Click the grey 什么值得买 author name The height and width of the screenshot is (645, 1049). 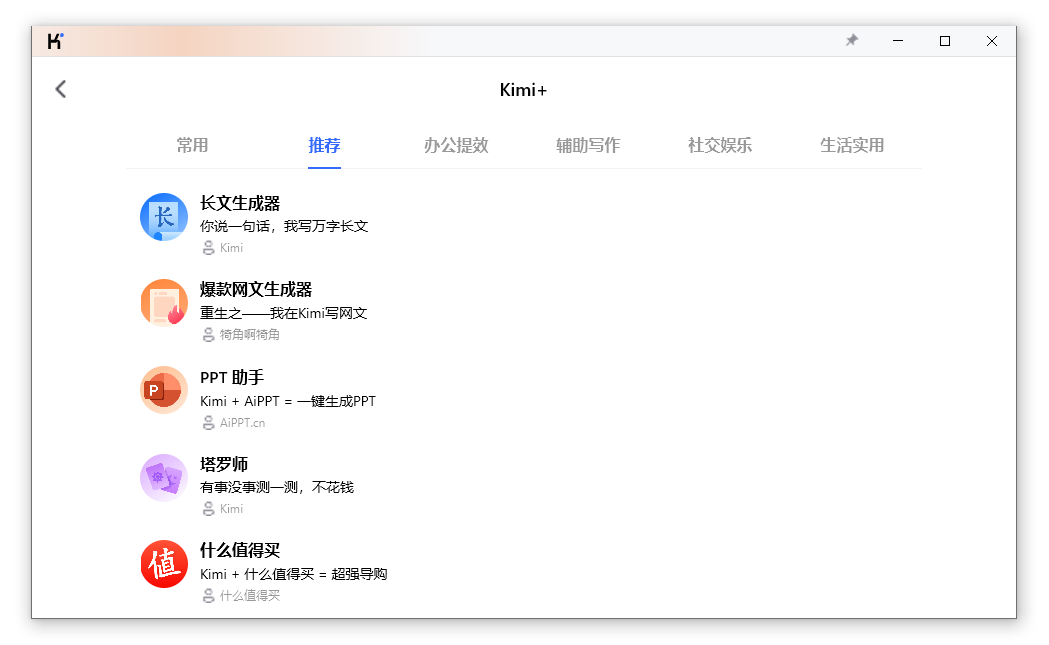click(x=250, y=595)
